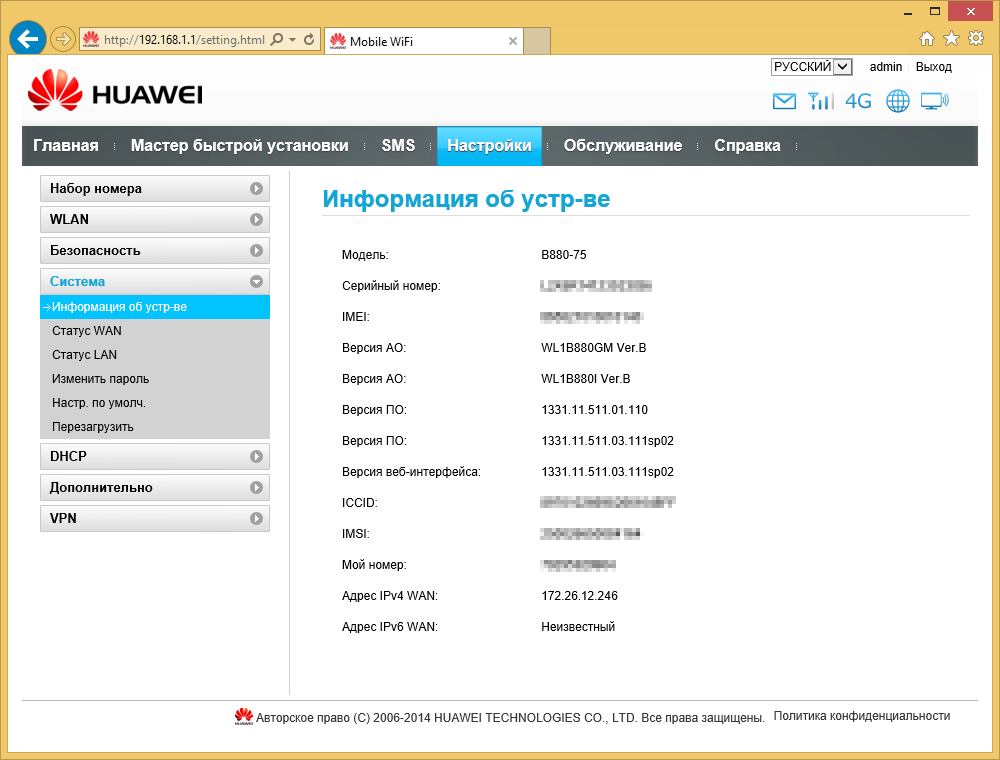Screen dimensions: 1000x760
Task: Select the Mobile WiFi tab
Action: point(423,41)
